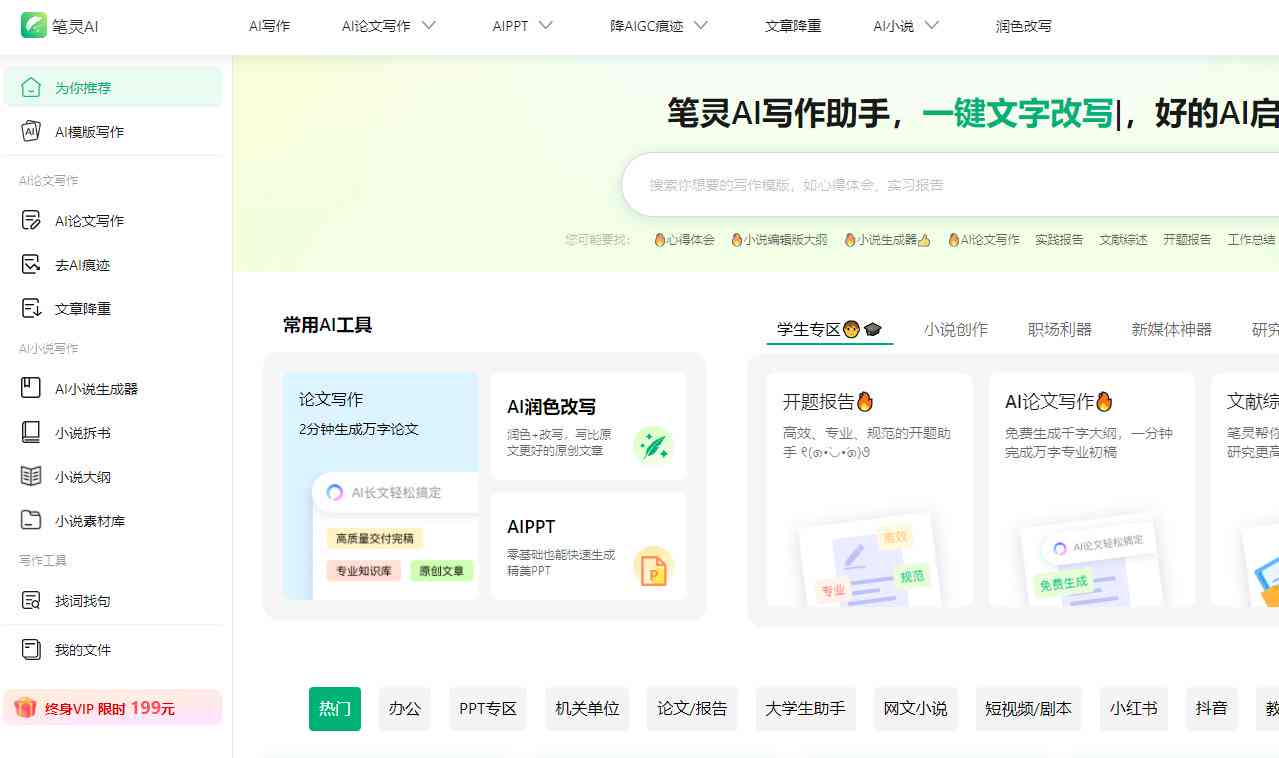Click the 小说素材库 folder icon
Viewport: 1279px width, 758px height.
click(31, 520)
